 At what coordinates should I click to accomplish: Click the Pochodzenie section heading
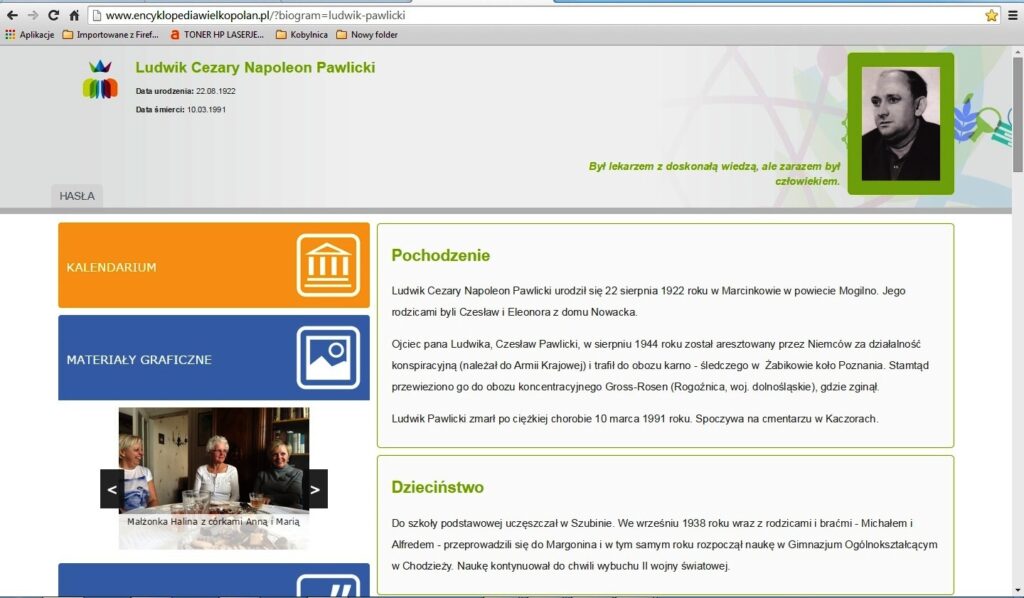441,255
